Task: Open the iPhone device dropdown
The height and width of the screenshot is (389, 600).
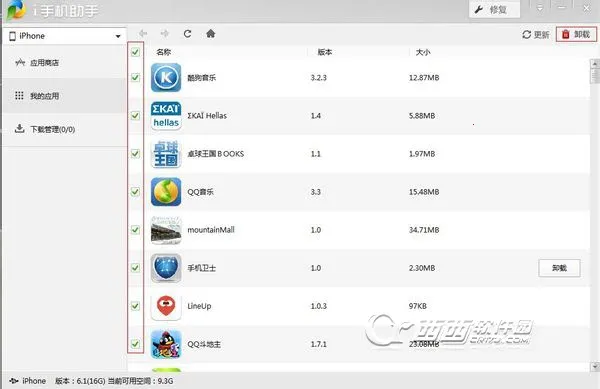Action: (x=64, y=36)
